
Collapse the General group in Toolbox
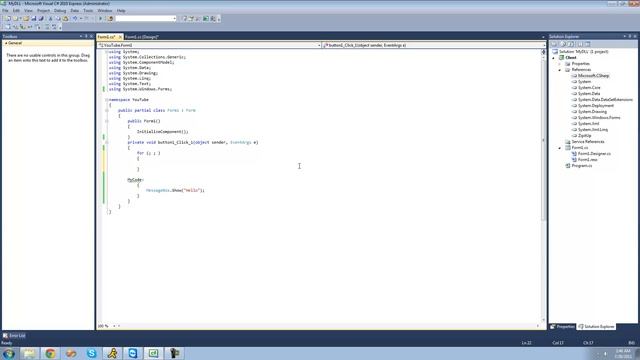click(x=6, y=43)
